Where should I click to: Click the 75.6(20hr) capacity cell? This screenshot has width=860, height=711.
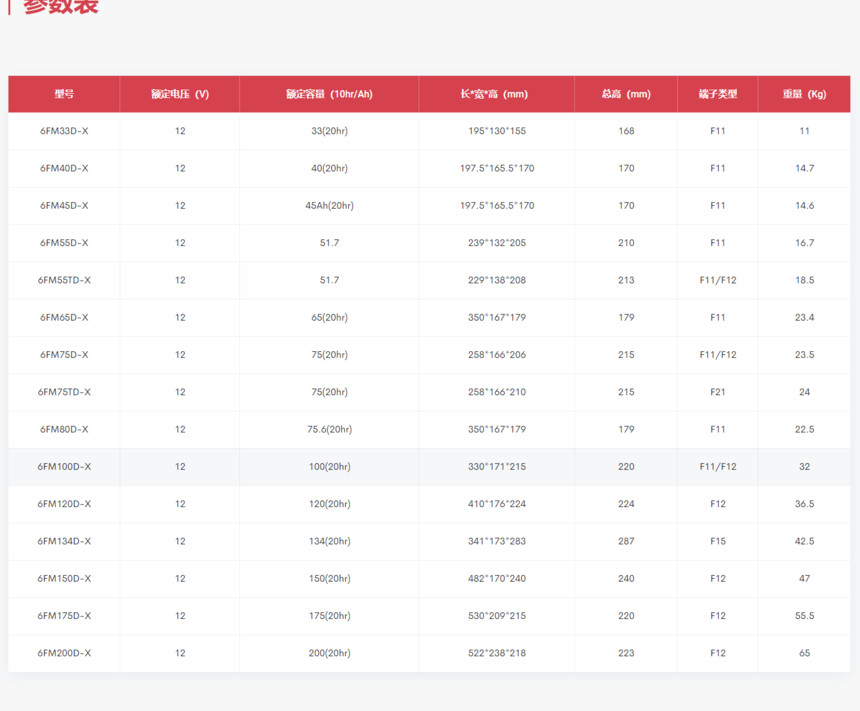(329, 429)
